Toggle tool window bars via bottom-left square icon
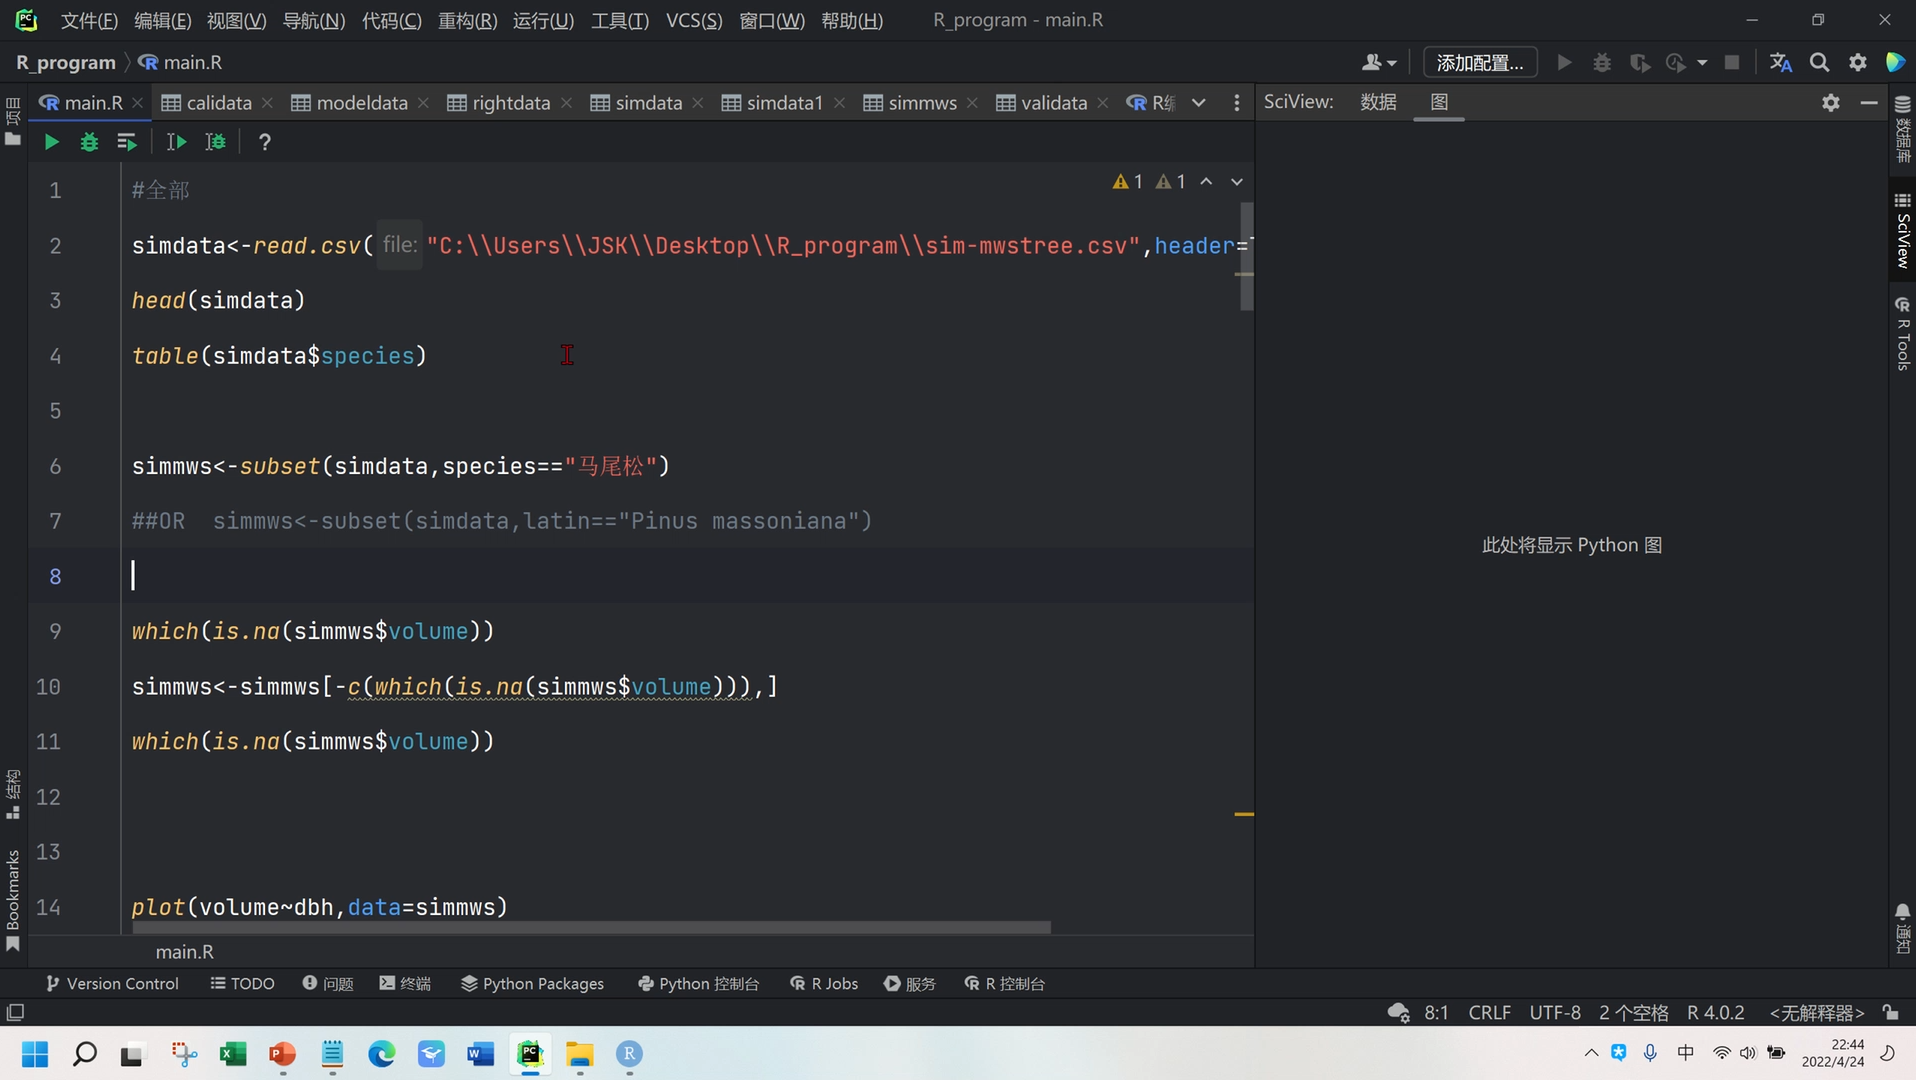 [15, 1012]
